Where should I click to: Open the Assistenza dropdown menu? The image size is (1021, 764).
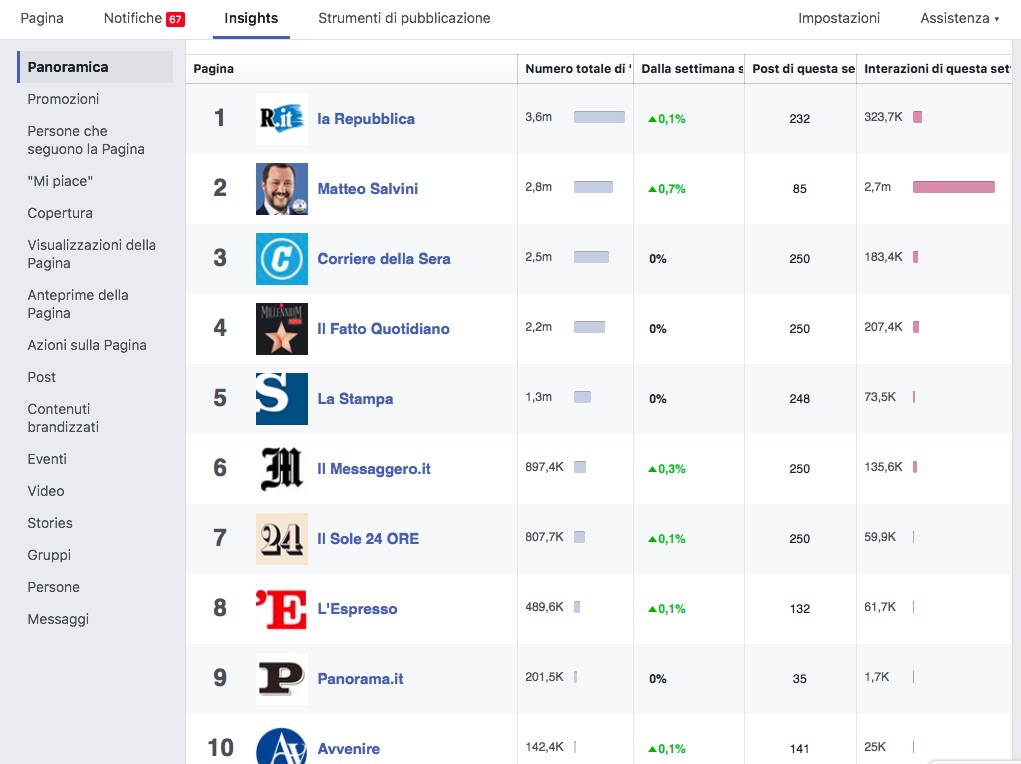click(x=959, y=18)
